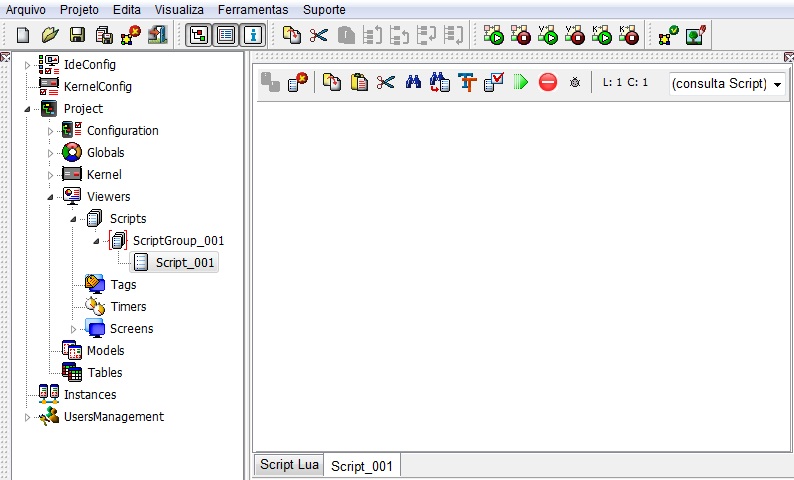
Task: Select Script_001 in the project tree
Action: pyautogui.click(x=175, y=262)
